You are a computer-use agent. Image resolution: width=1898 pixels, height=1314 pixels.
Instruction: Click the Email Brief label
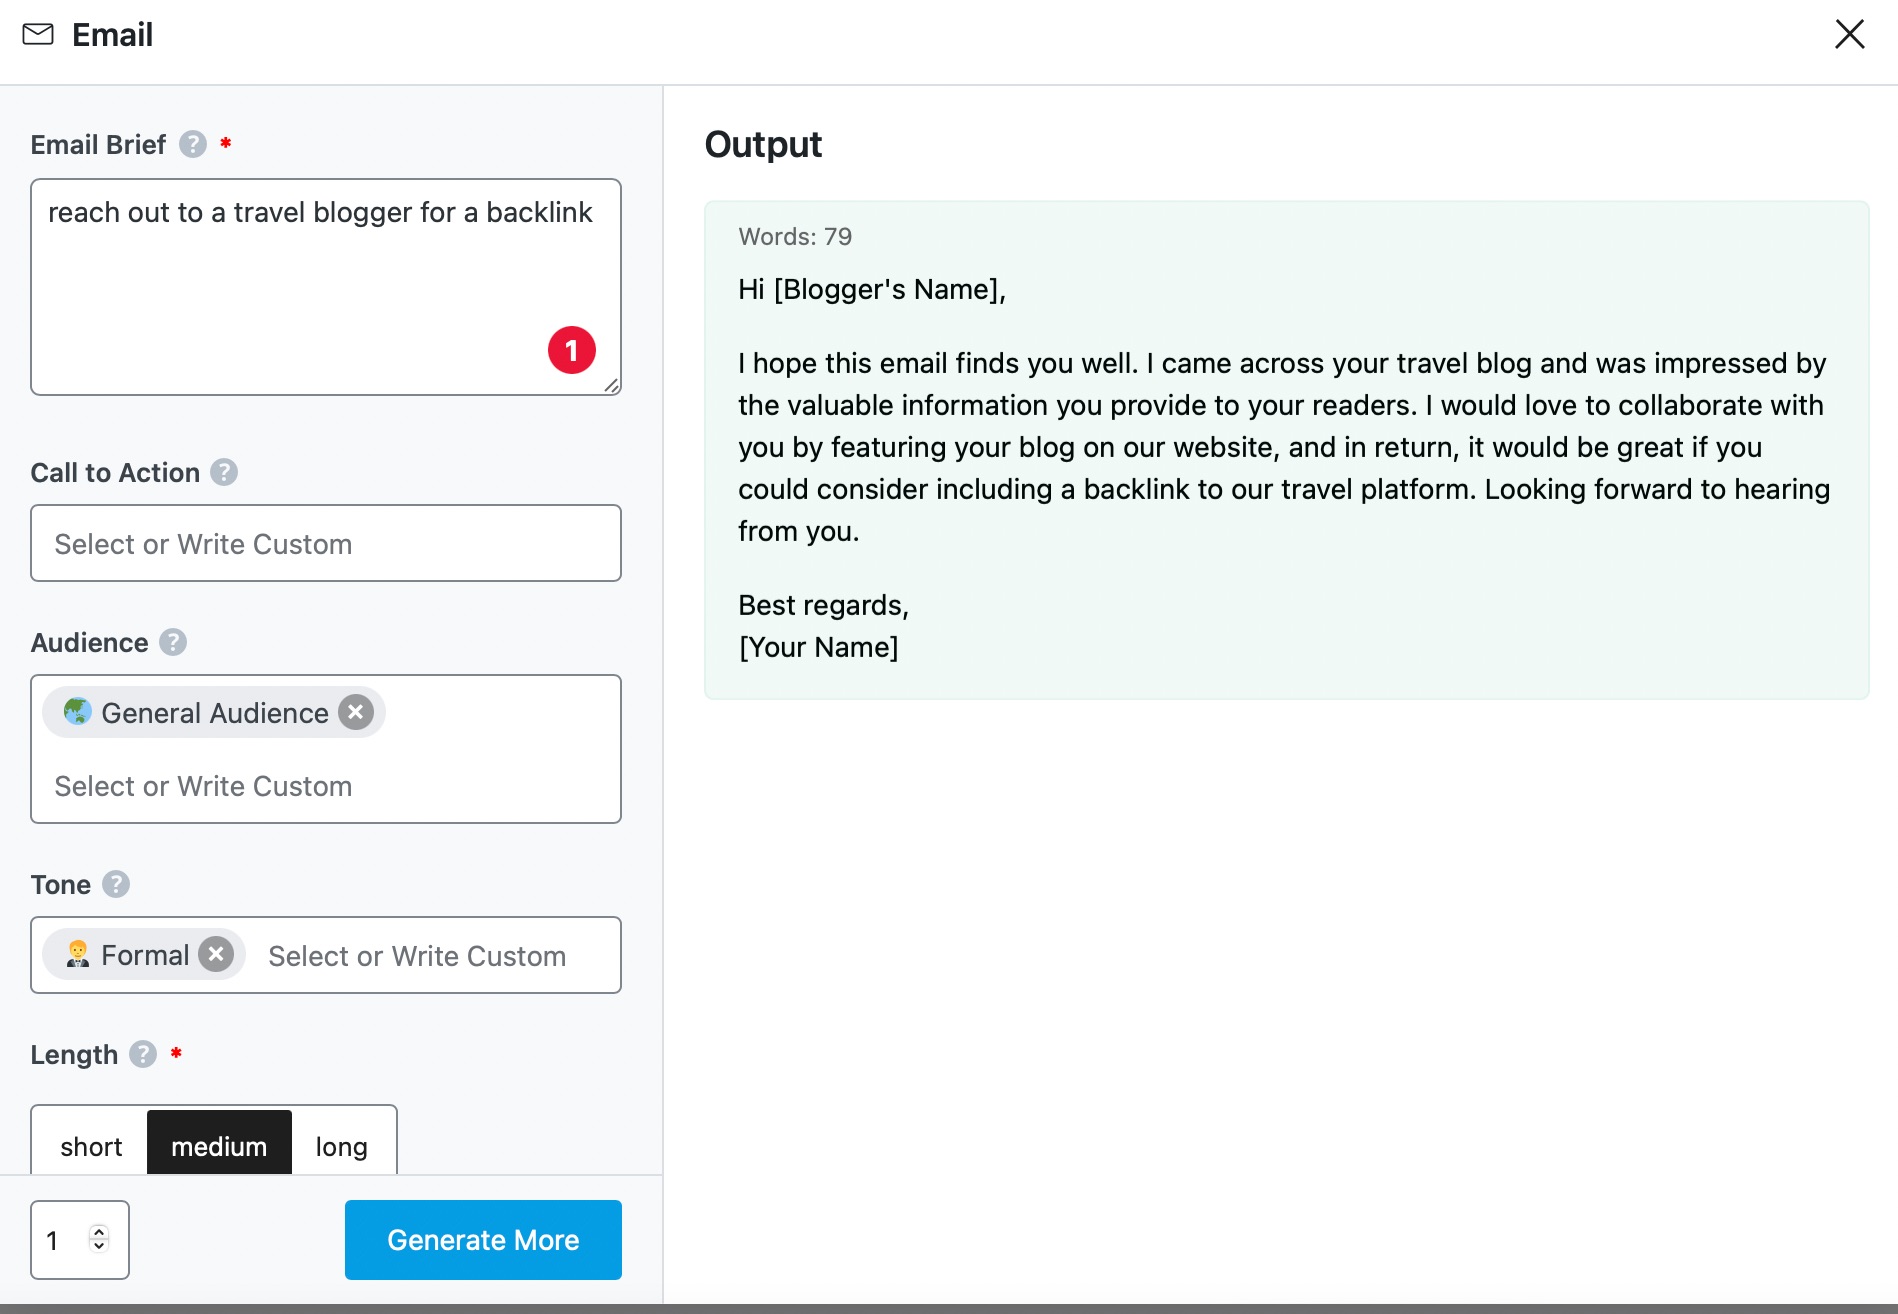pyautogui.click(x=98, y=144)
